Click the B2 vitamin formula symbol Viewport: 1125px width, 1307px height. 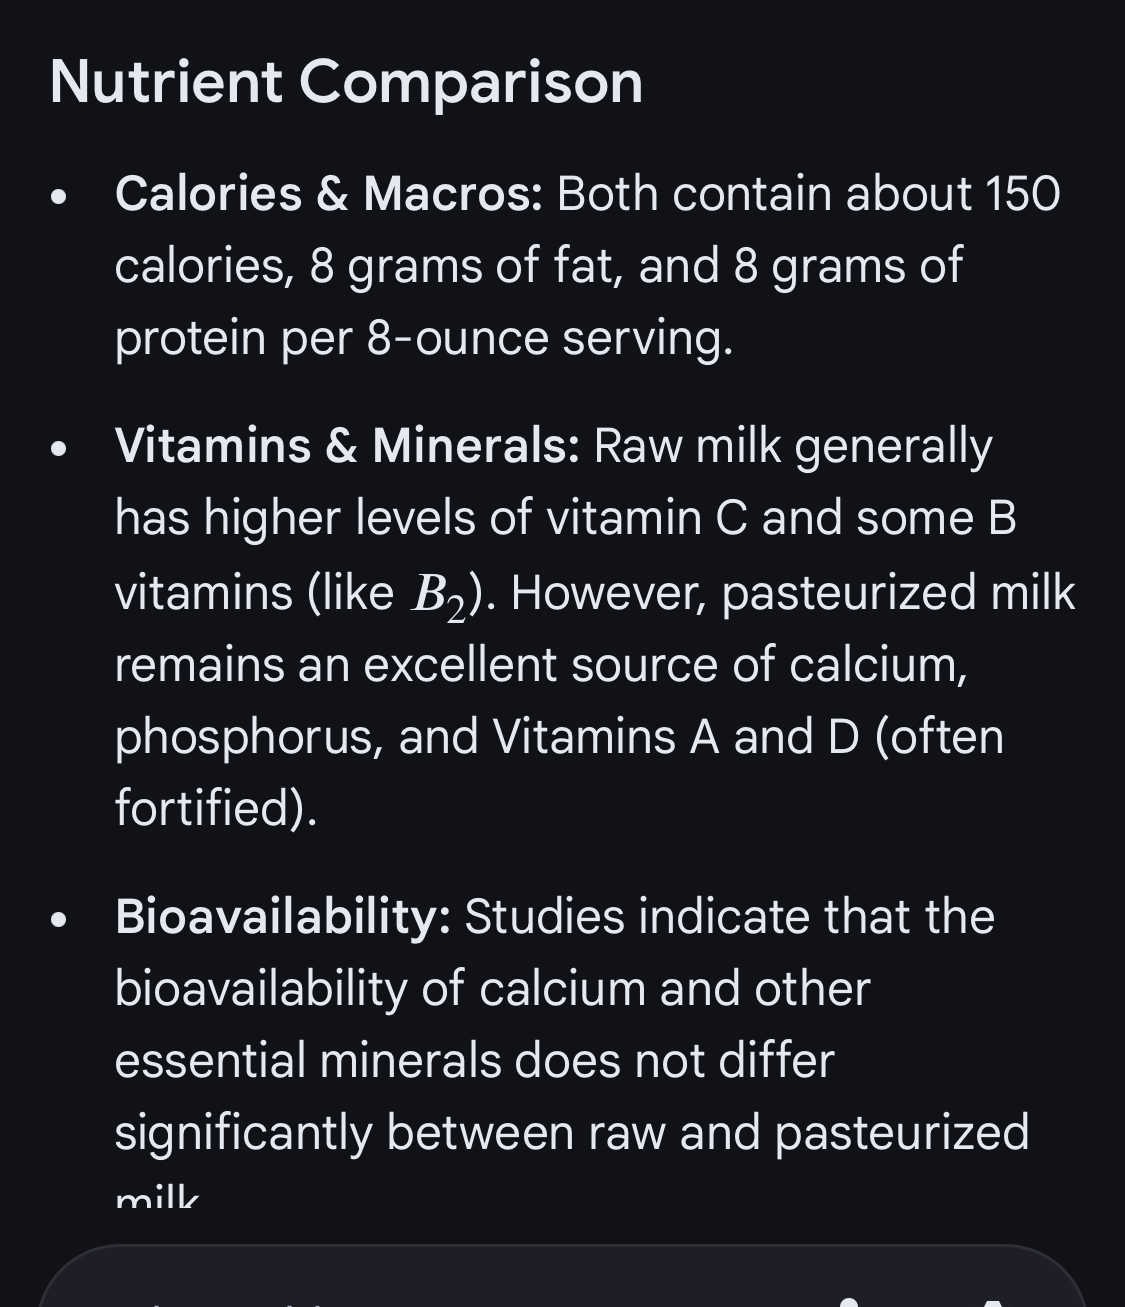438,594
